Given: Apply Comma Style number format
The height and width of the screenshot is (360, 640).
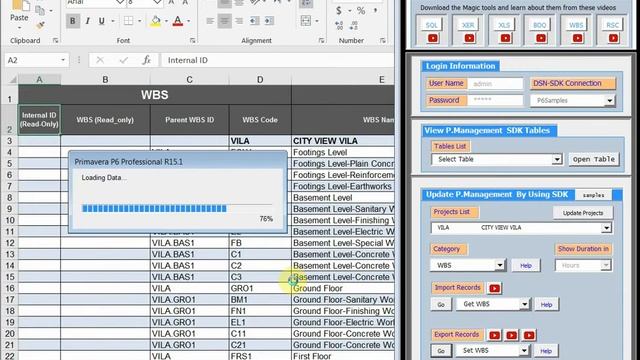Looking at the screenshot, I should tap(375, 10).
